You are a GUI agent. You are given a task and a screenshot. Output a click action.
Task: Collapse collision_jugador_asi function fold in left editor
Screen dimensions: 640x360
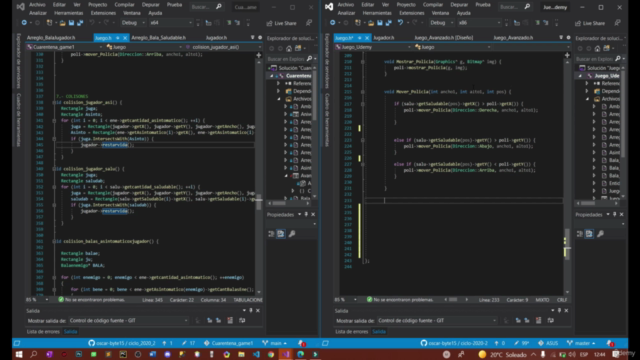54,102
